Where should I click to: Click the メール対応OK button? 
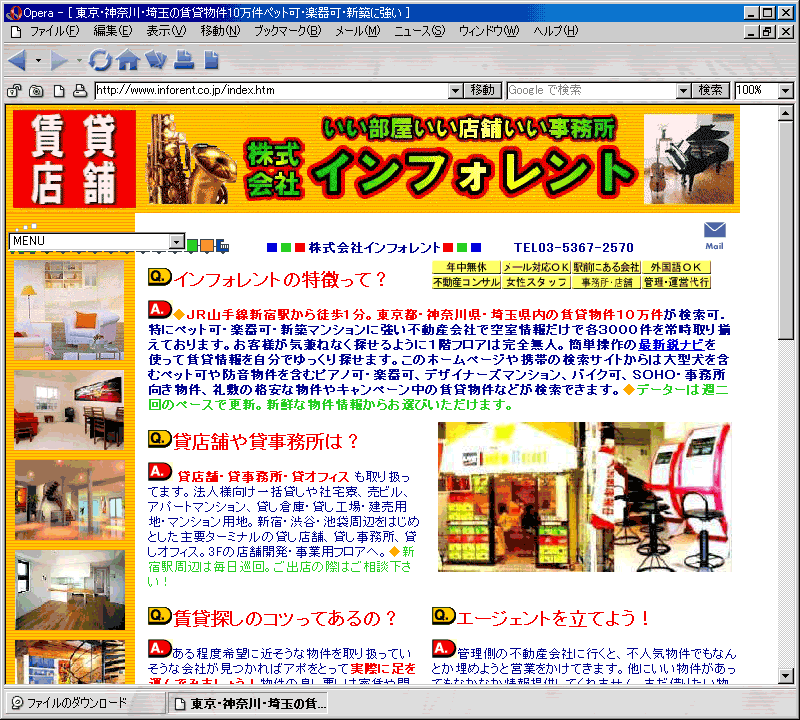click(536, 267)
